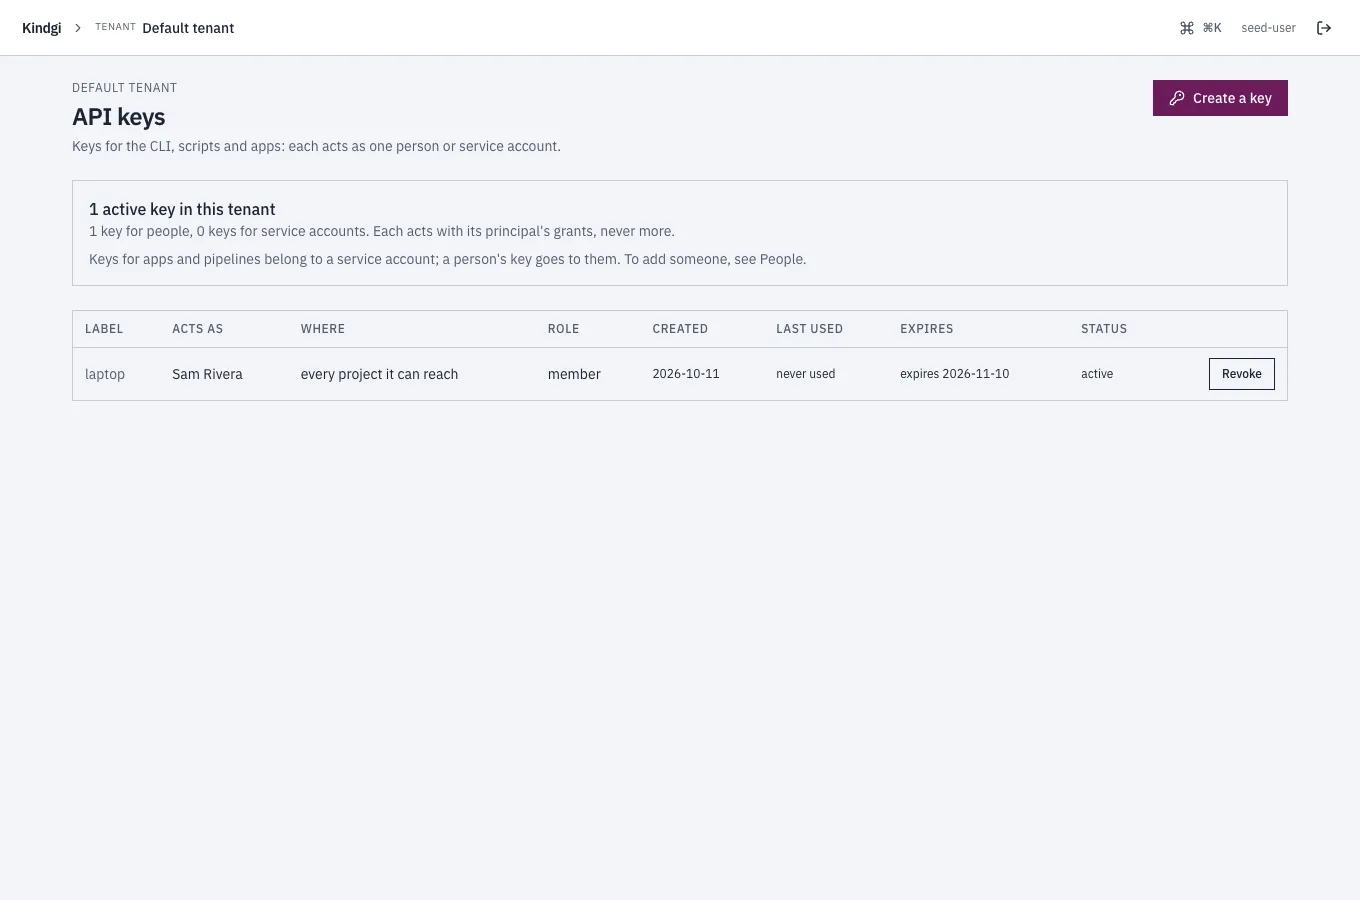Click the seed-user account name
The image size is (1360, 900).
pos(1268,28)
